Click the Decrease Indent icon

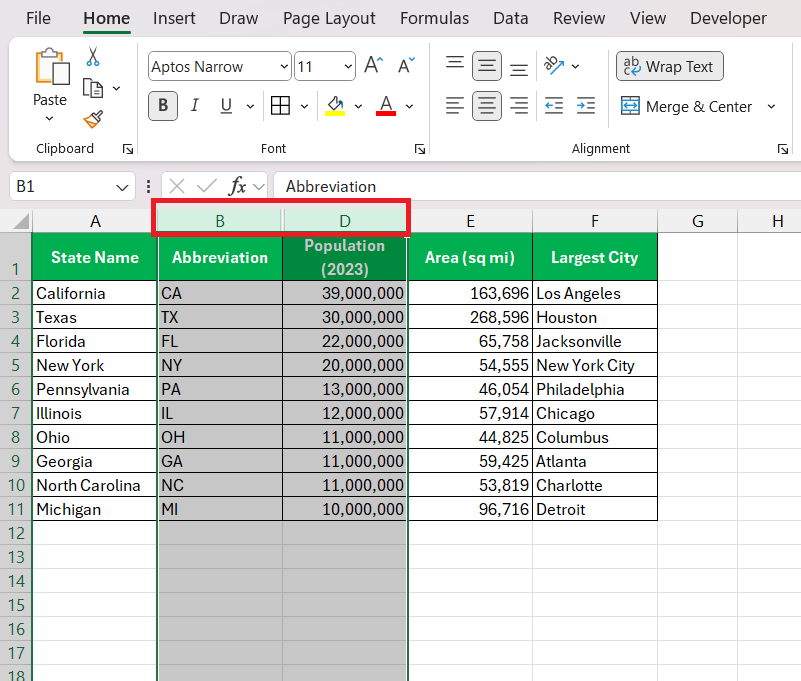pos(554,106)
